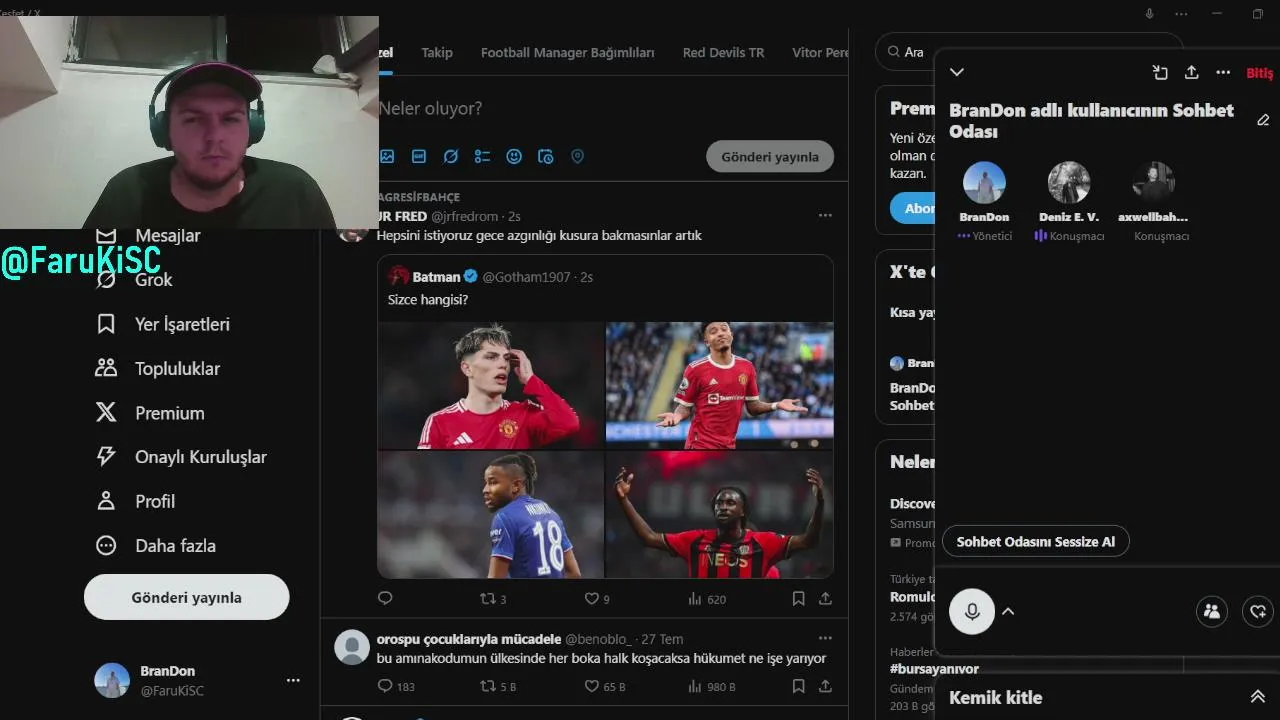Open the Space participants people icon
This screenshot has width=1280, height=720.
pos(1212,611)
